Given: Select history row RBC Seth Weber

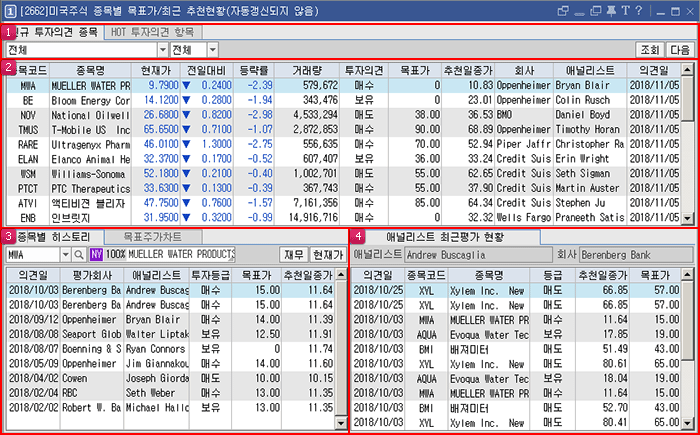Looking at the screenshot, I should tap(171, 393).
